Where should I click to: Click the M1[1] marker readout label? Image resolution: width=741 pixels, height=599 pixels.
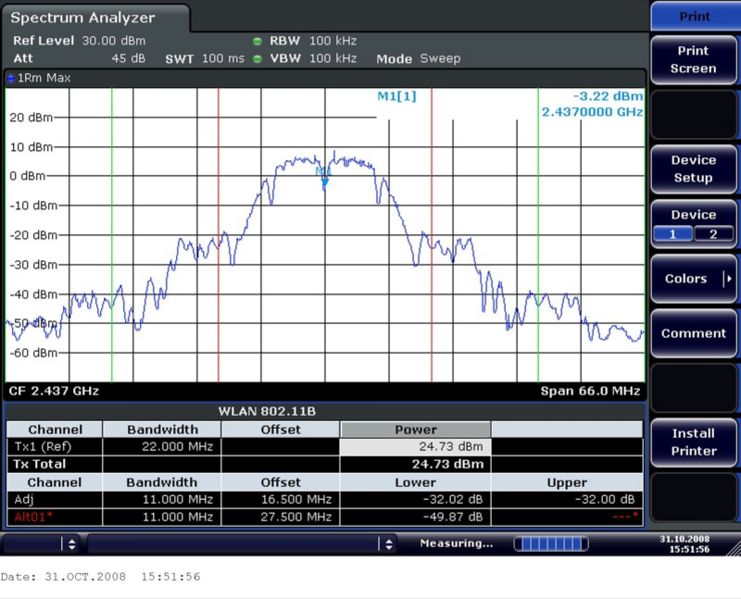[x=397, y=96]
